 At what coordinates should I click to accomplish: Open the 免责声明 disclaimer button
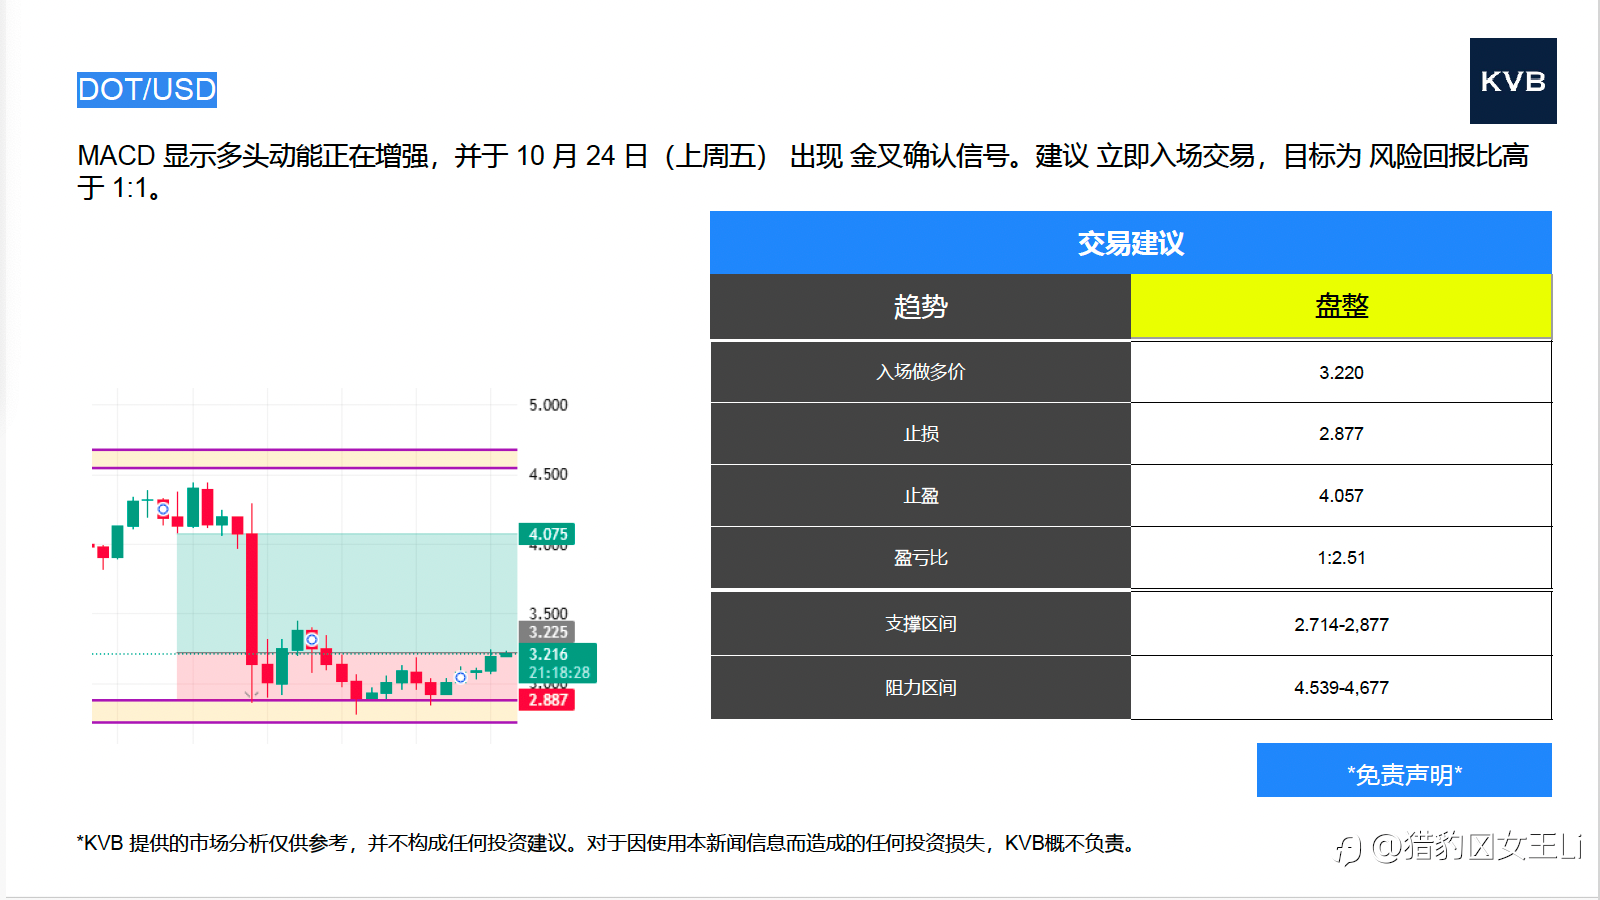[x=1404, y=770]
